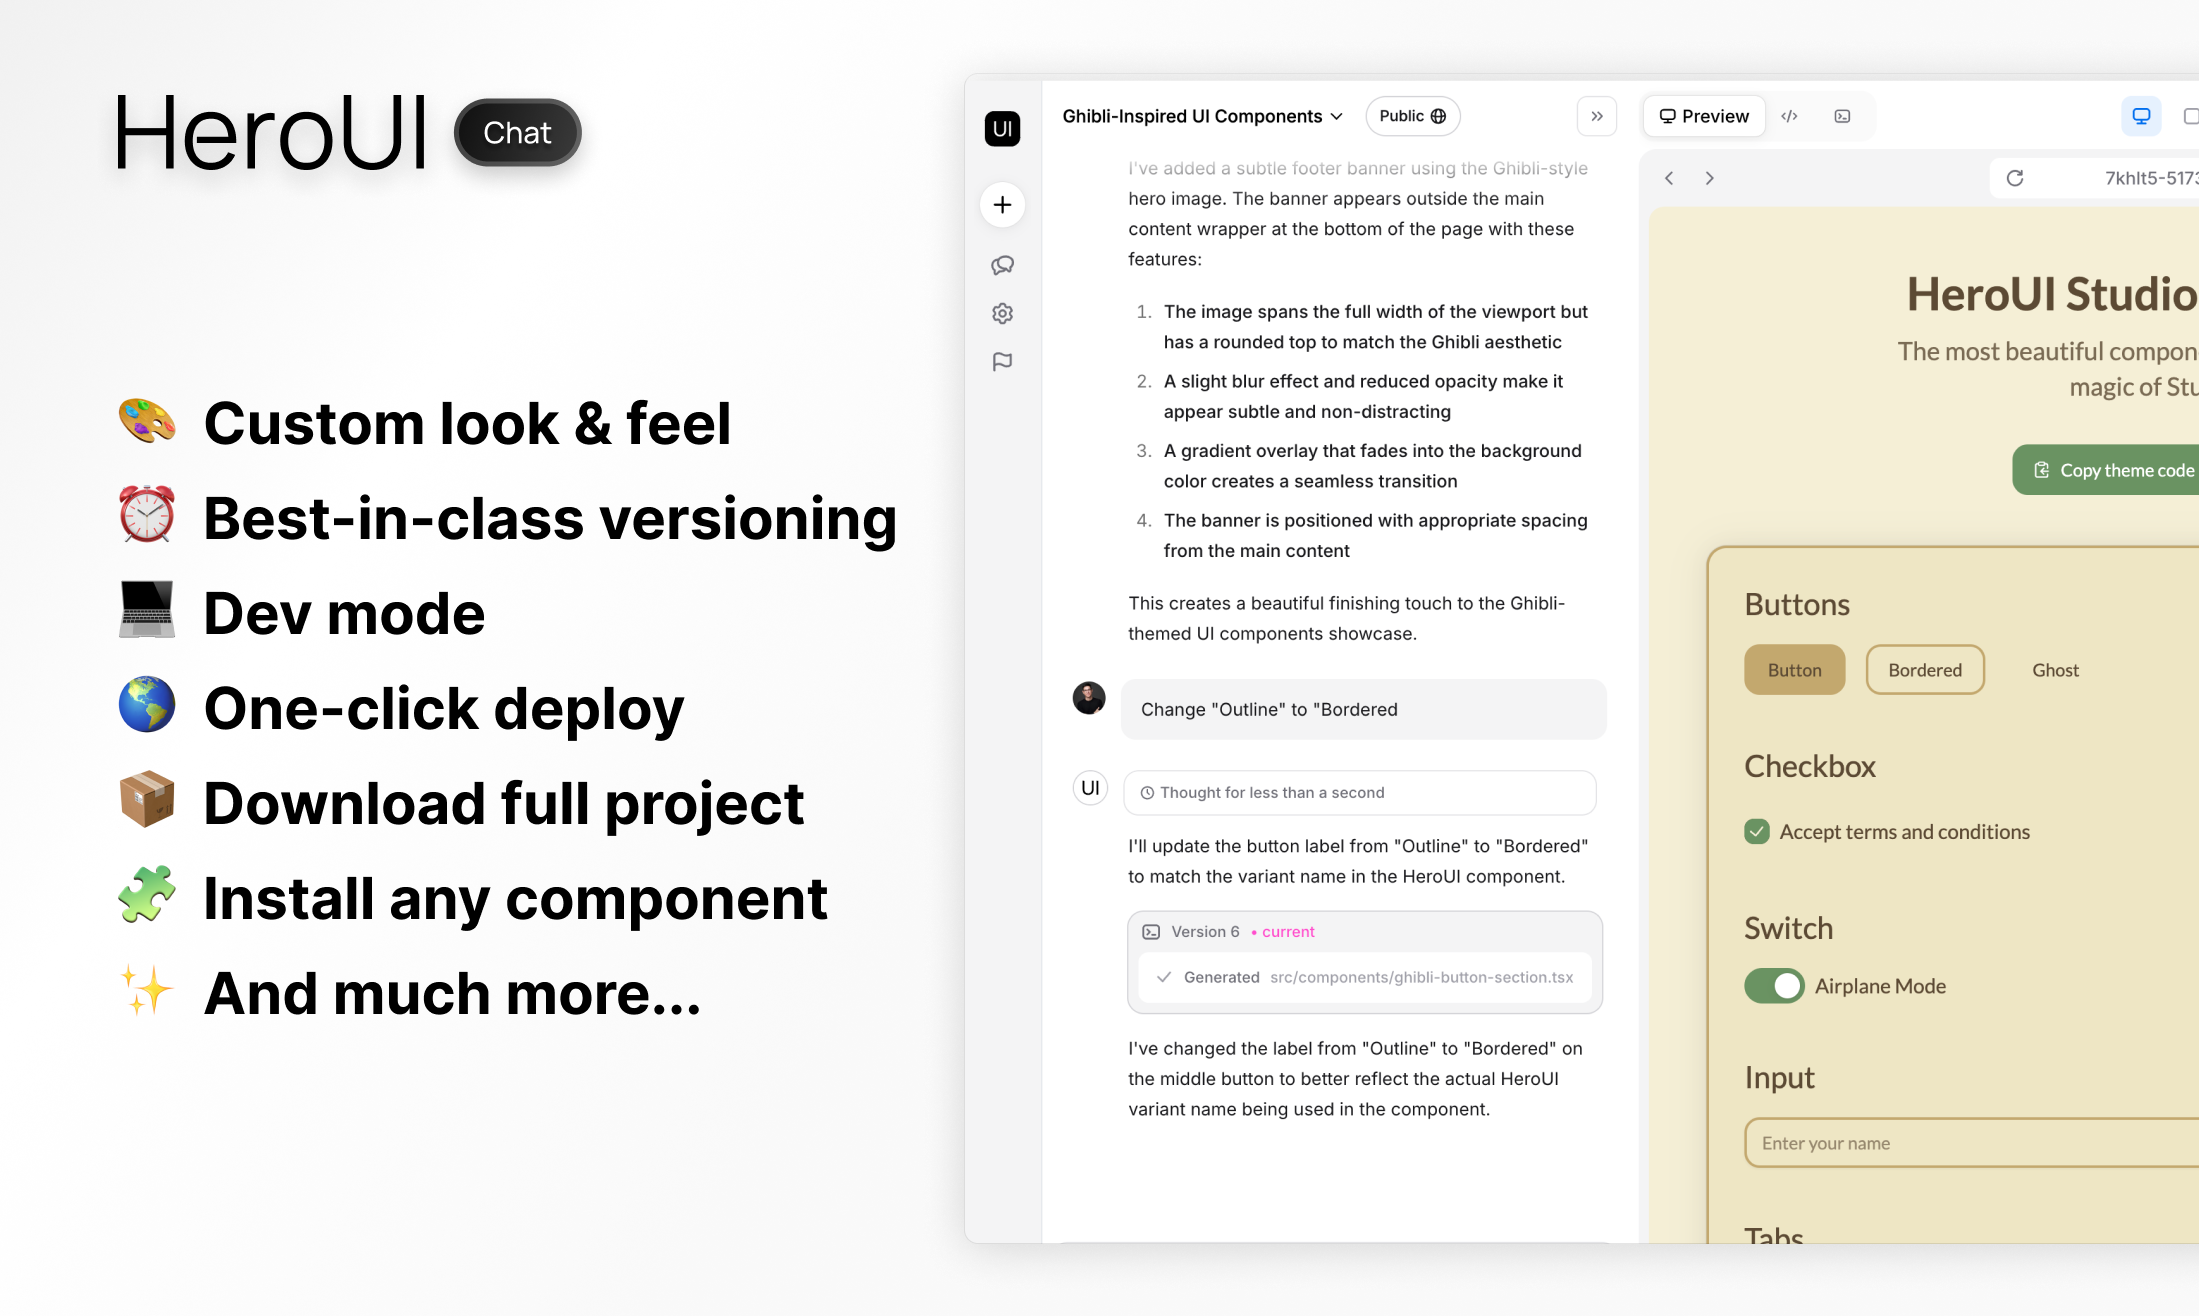2199x1316 pixels.
Task: Collapse chat panel with double chevron
Action: 1597,116
